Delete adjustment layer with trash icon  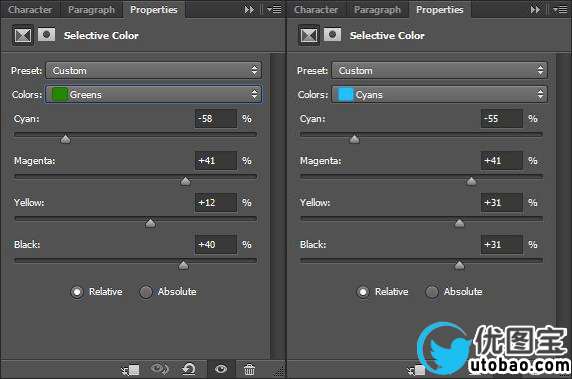[x=250, y=369]
